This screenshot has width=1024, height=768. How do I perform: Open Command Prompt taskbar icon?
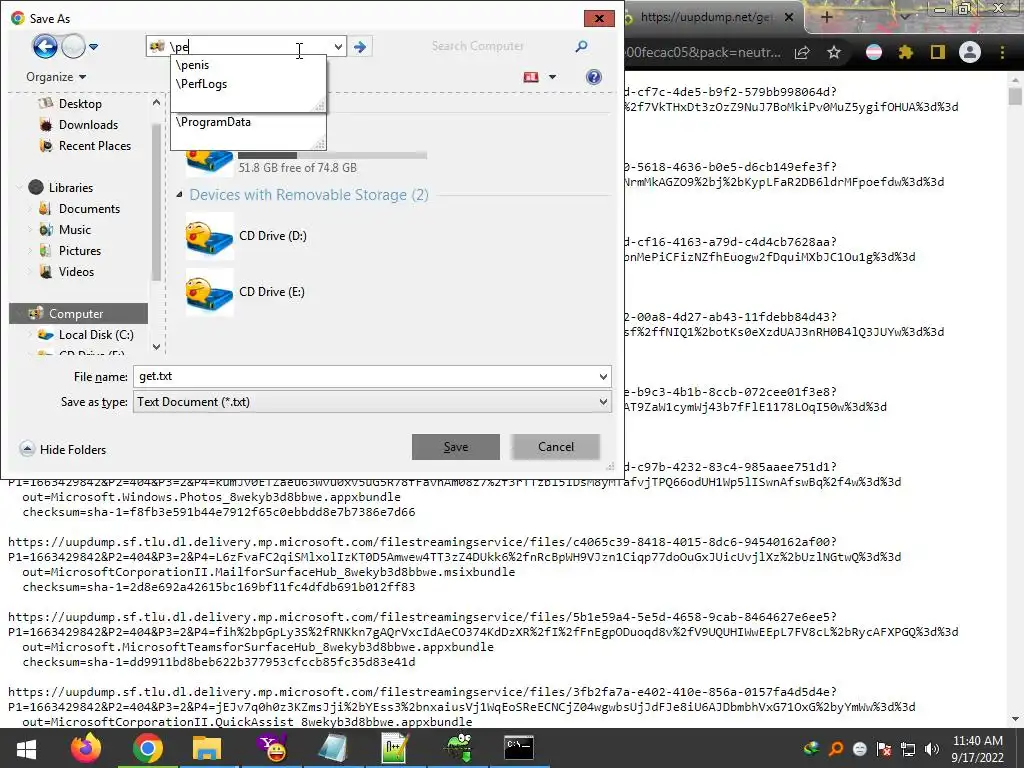coord(519,748)
